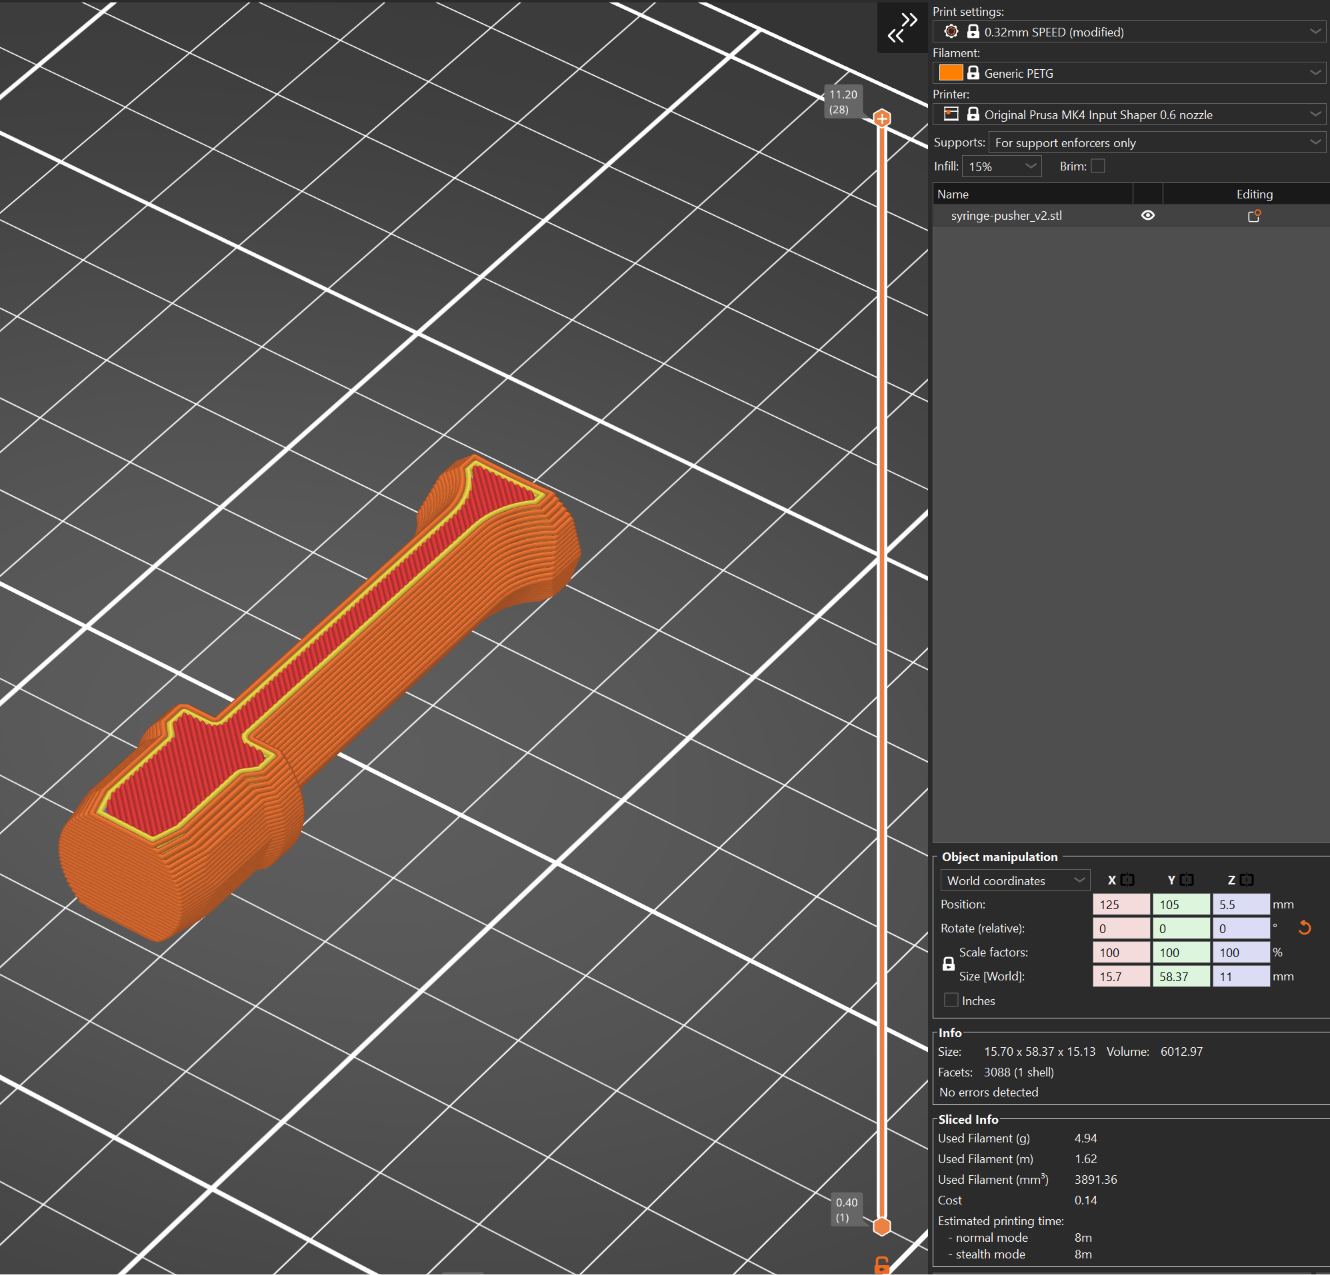Click the orange filament color swatch
This screenshot has height=1275, width=1330.
click(x=950, y=73)
